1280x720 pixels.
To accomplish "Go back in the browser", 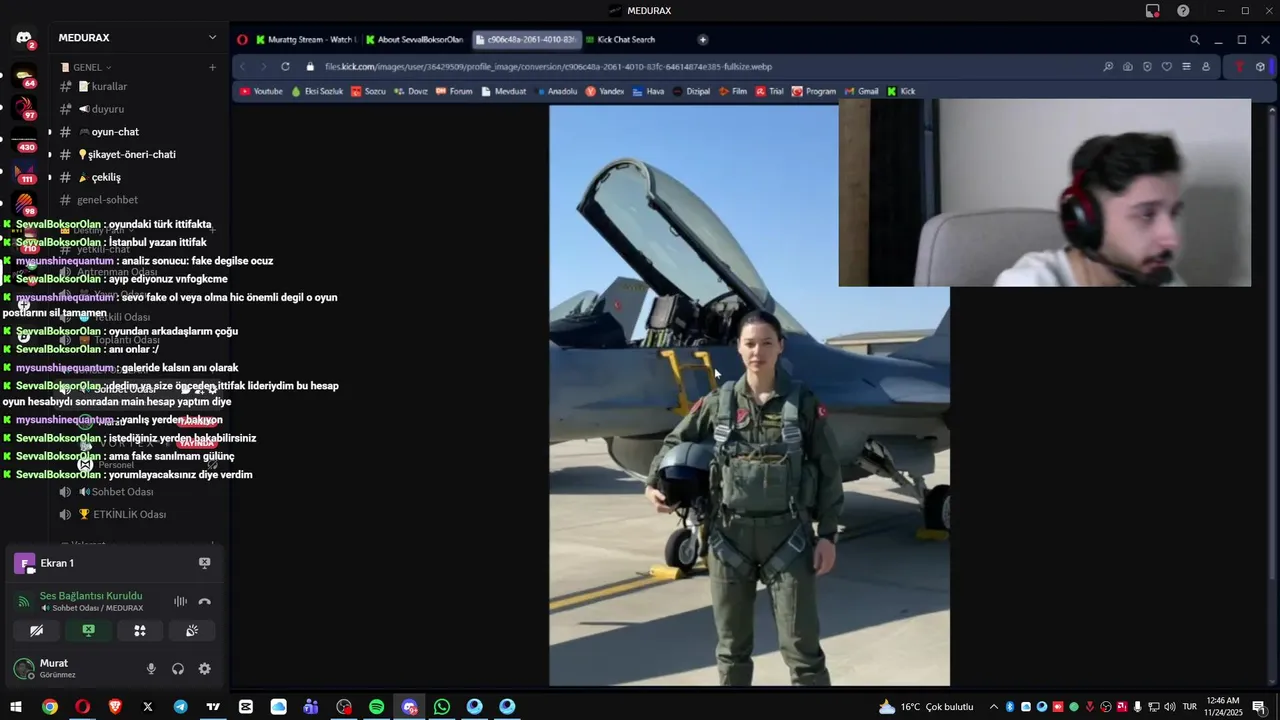I will pyautogui.click(x=243, y=67).
